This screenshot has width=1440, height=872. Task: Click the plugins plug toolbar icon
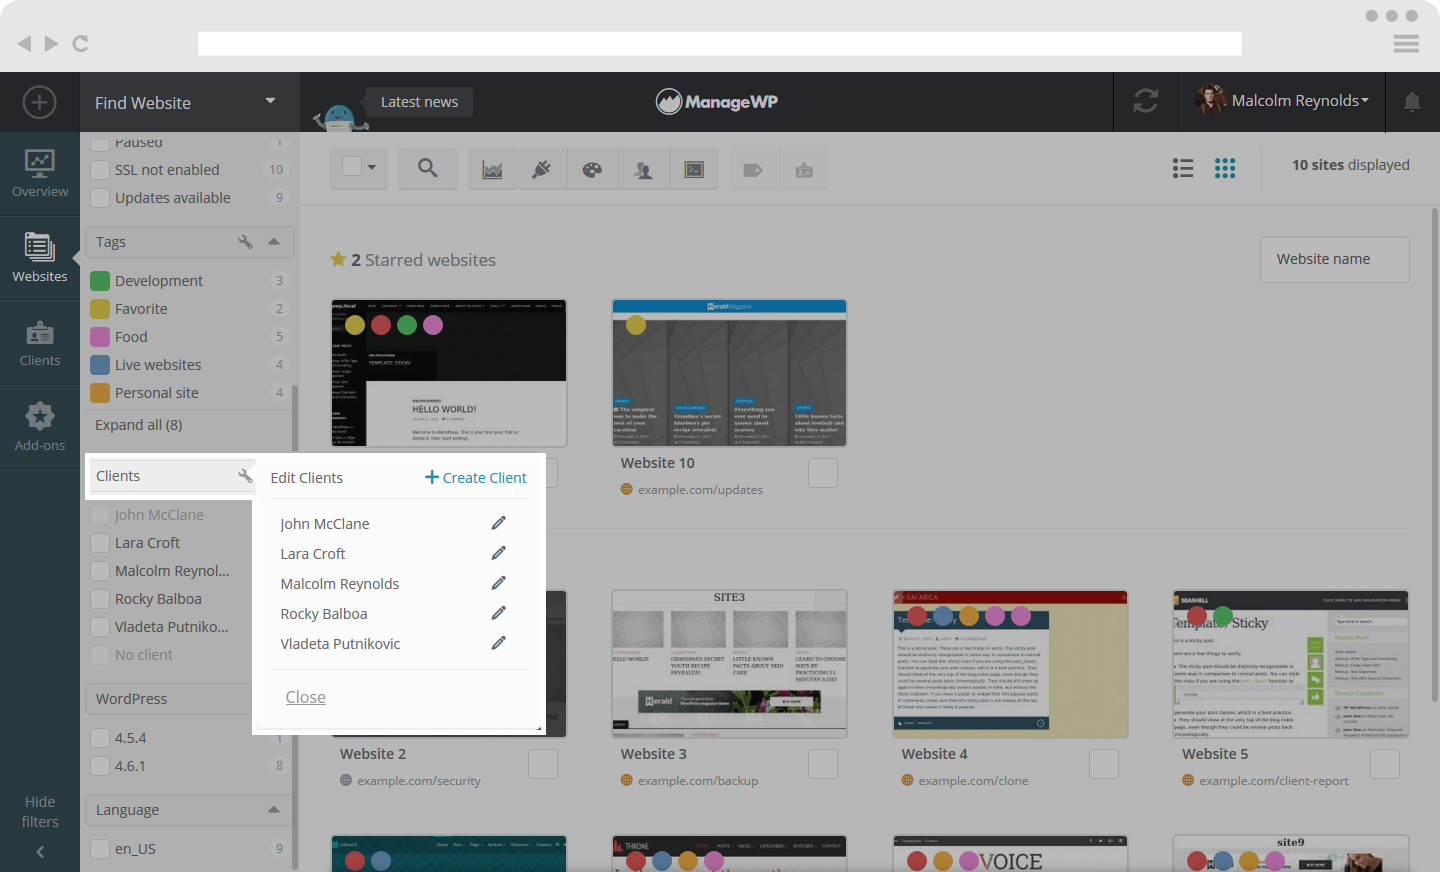point(542,170)
